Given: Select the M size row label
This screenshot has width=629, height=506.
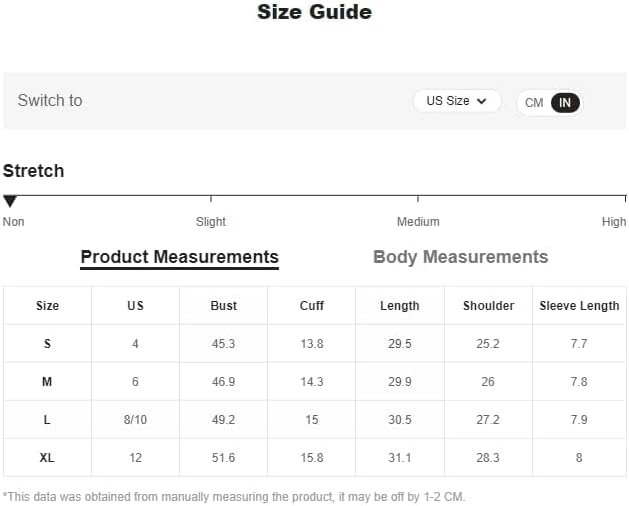Looking at the screenshot, I should 47,382.
